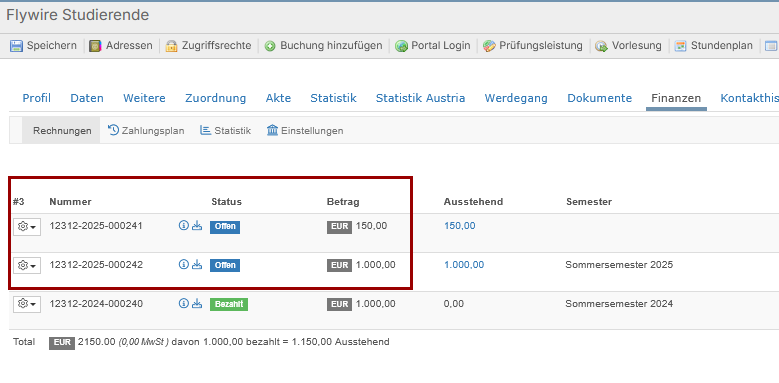Download invoice 12312-2024-000240
779x383 pixels.
tap(197, 303)
